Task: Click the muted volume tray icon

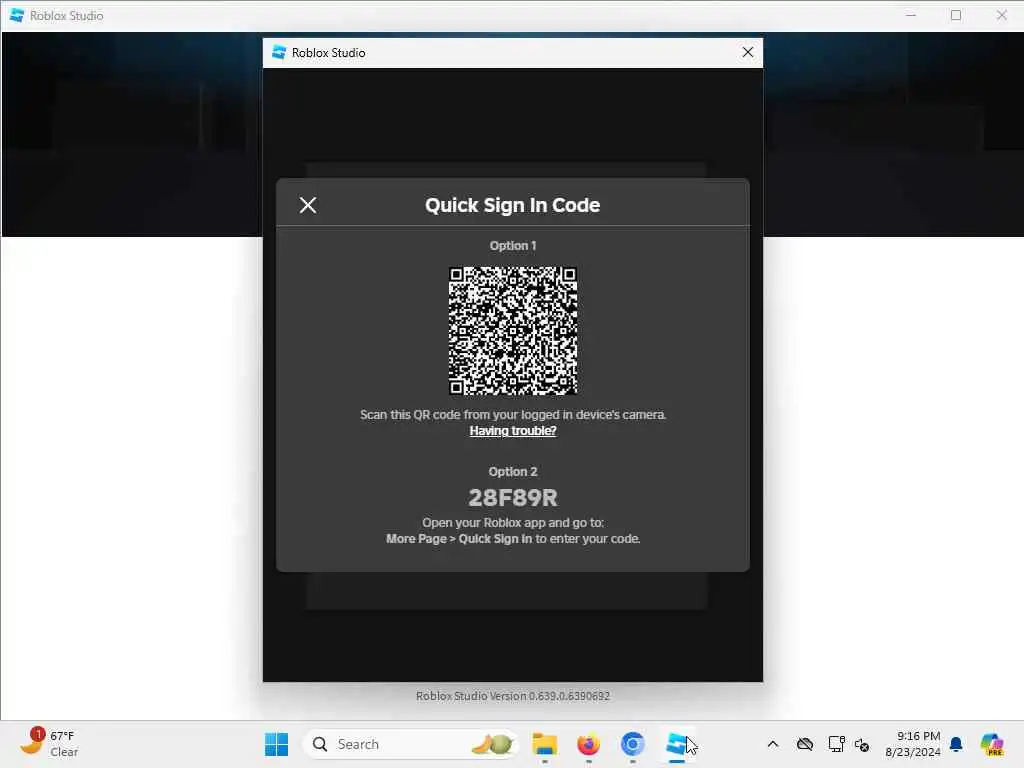Action: 862,744
